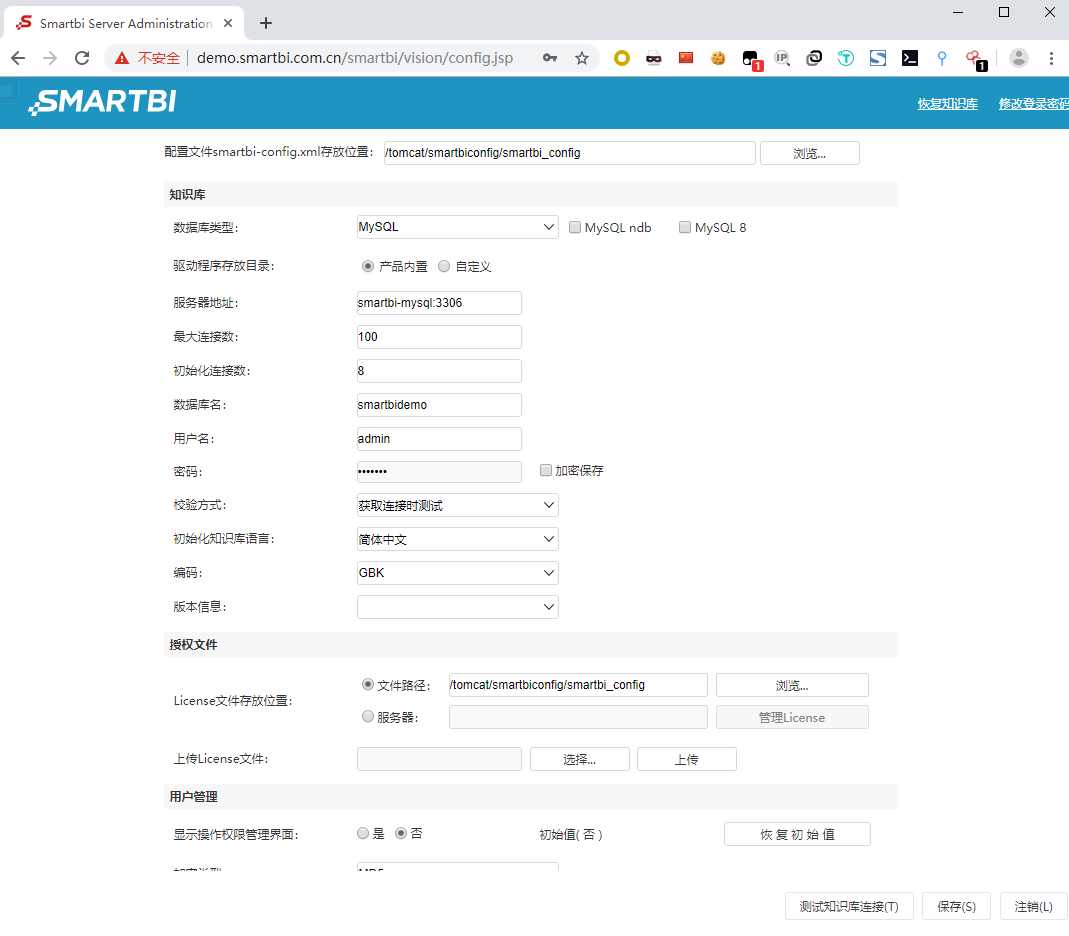Screen dimensions: 1069x936
Task: Open a new browser tab
Action: pyautogui.click(x=266, y=23)
